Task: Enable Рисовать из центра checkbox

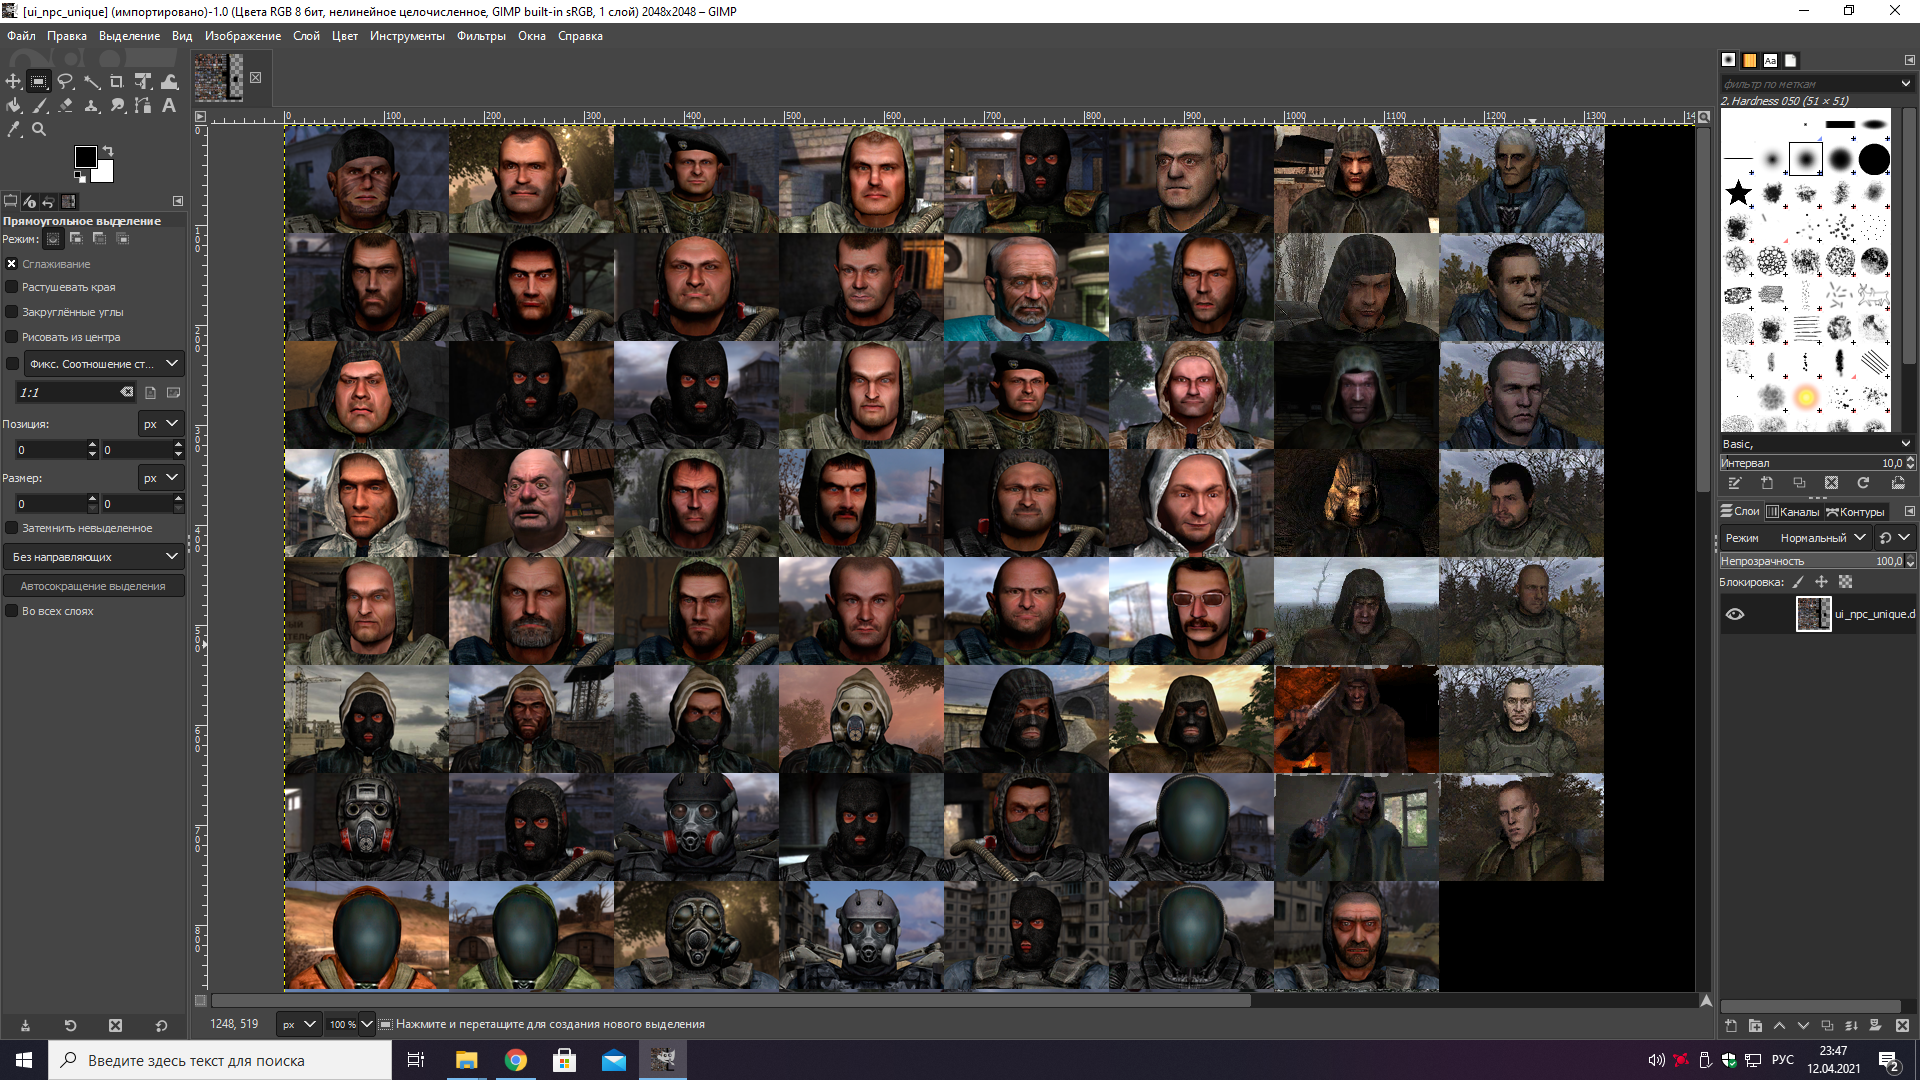Action: pos(12,337)
